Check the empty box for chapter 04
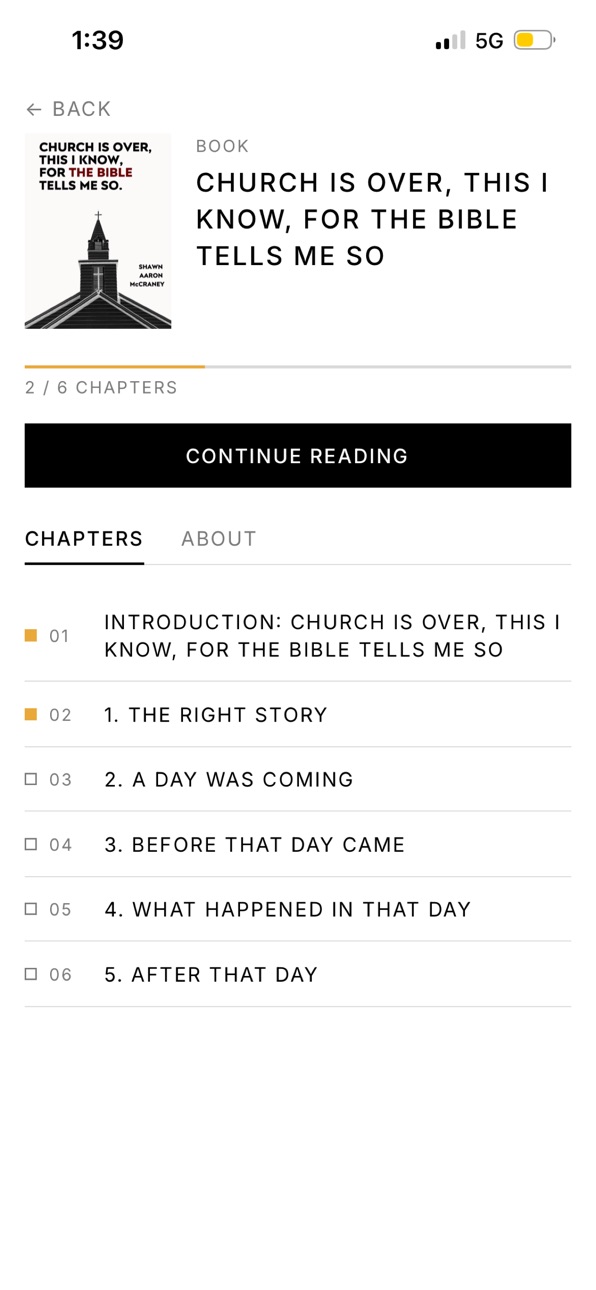This screenshot has height=1290, width=596. pyautogui.click(x=31, y=844)
